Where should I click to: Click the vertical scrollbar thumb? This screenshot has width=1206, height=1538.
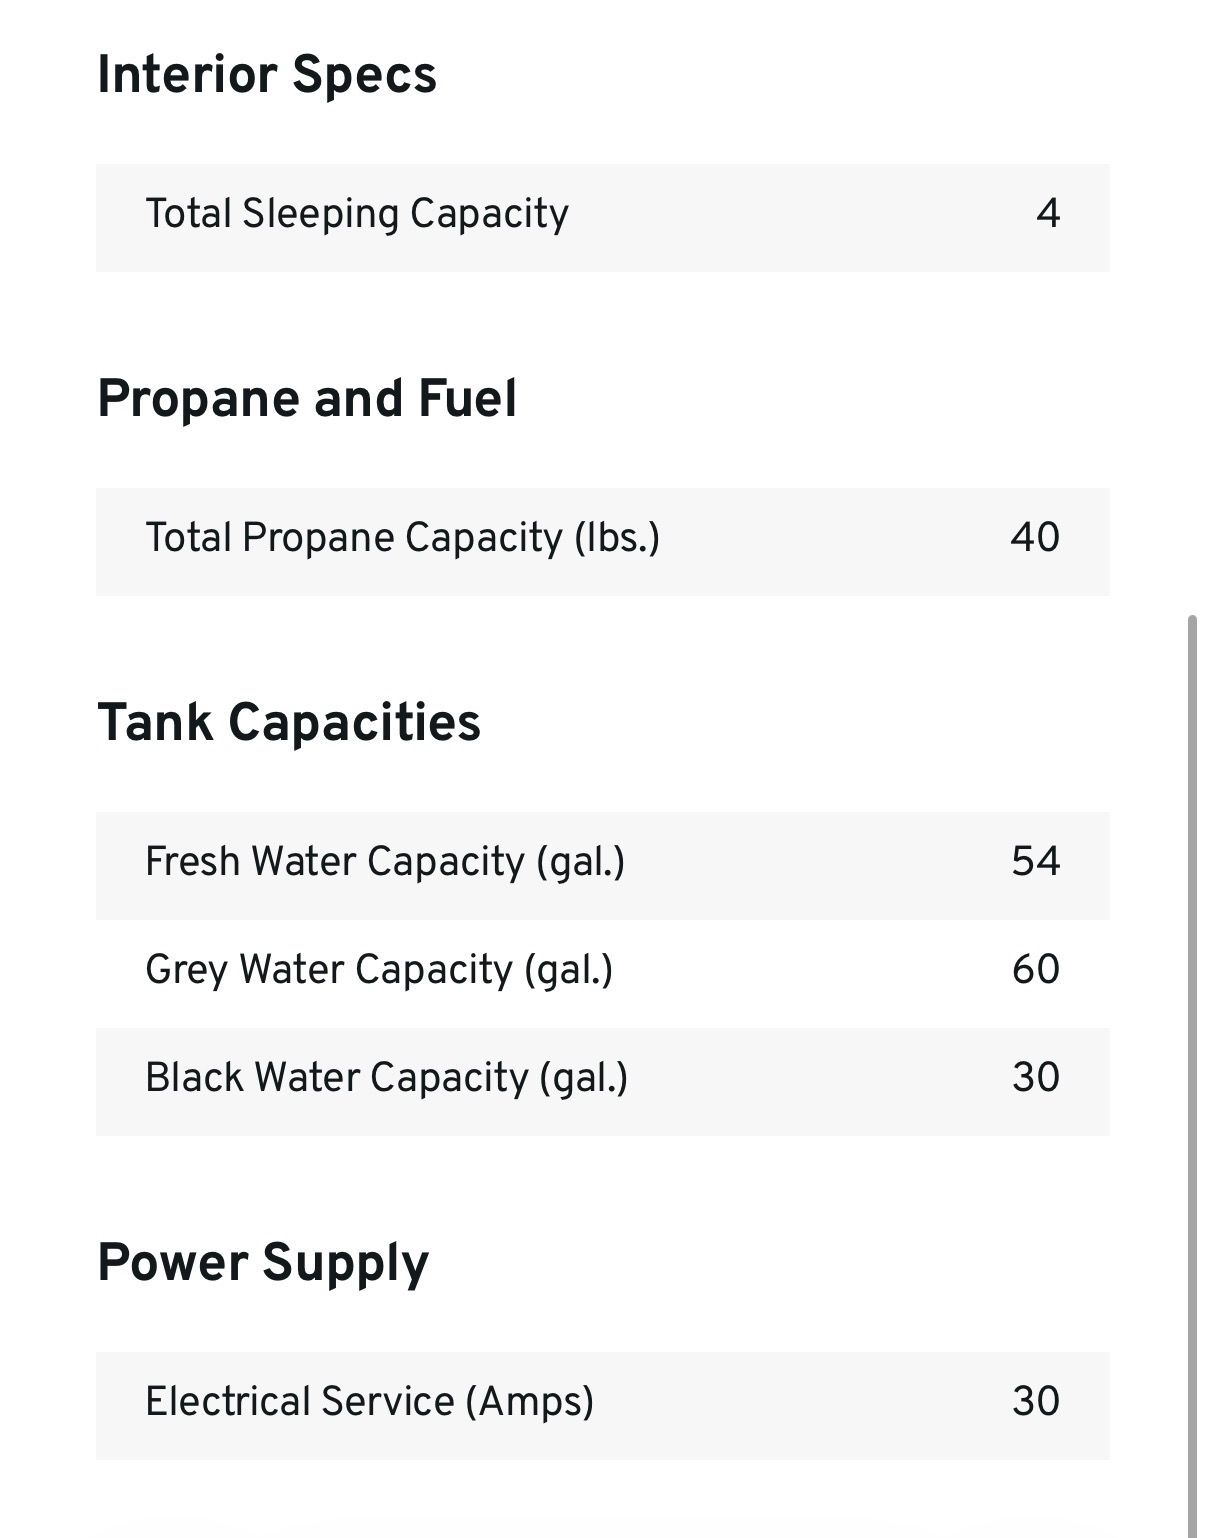pos(1192,1076)
